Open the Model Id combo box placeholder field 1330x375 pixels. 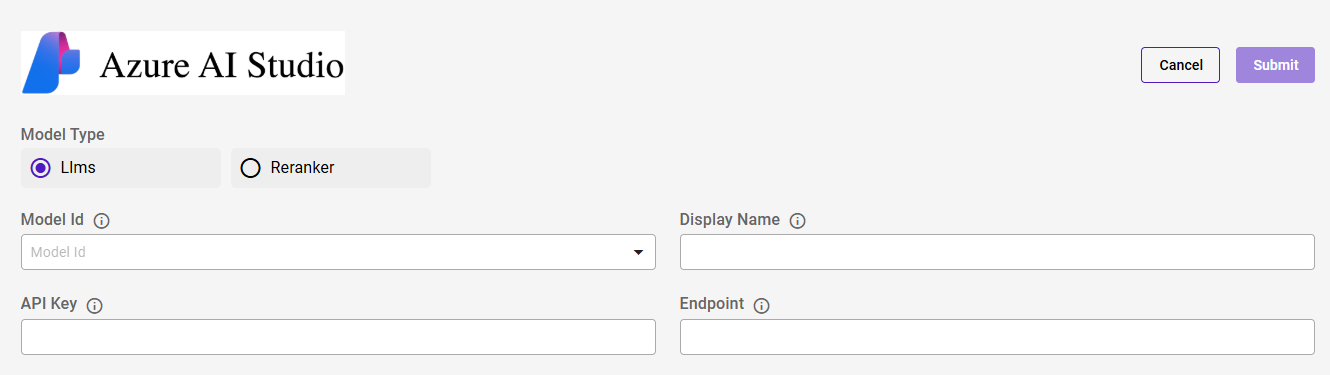tap(338, 252)
